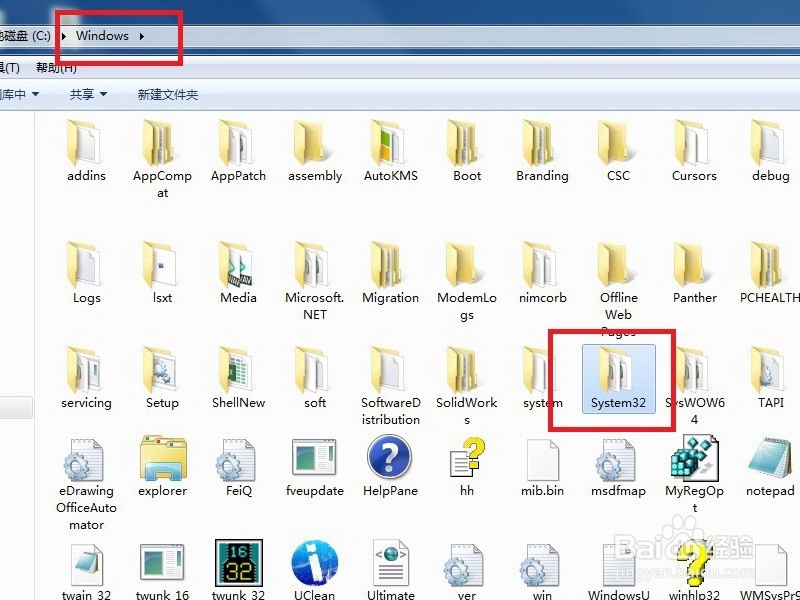Select the Panther folder
The image size is (800, 600).
(x=694, y=272)
